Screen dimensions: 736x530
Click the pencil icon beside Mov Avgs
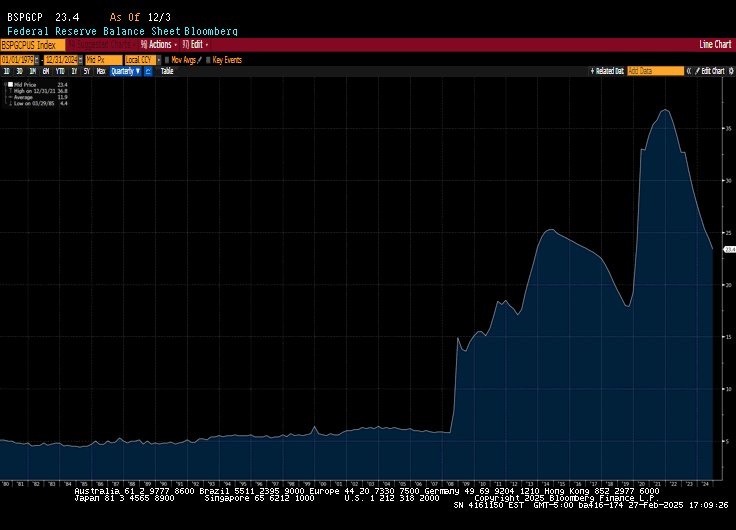pyautogui.click(x=199, y=60)
